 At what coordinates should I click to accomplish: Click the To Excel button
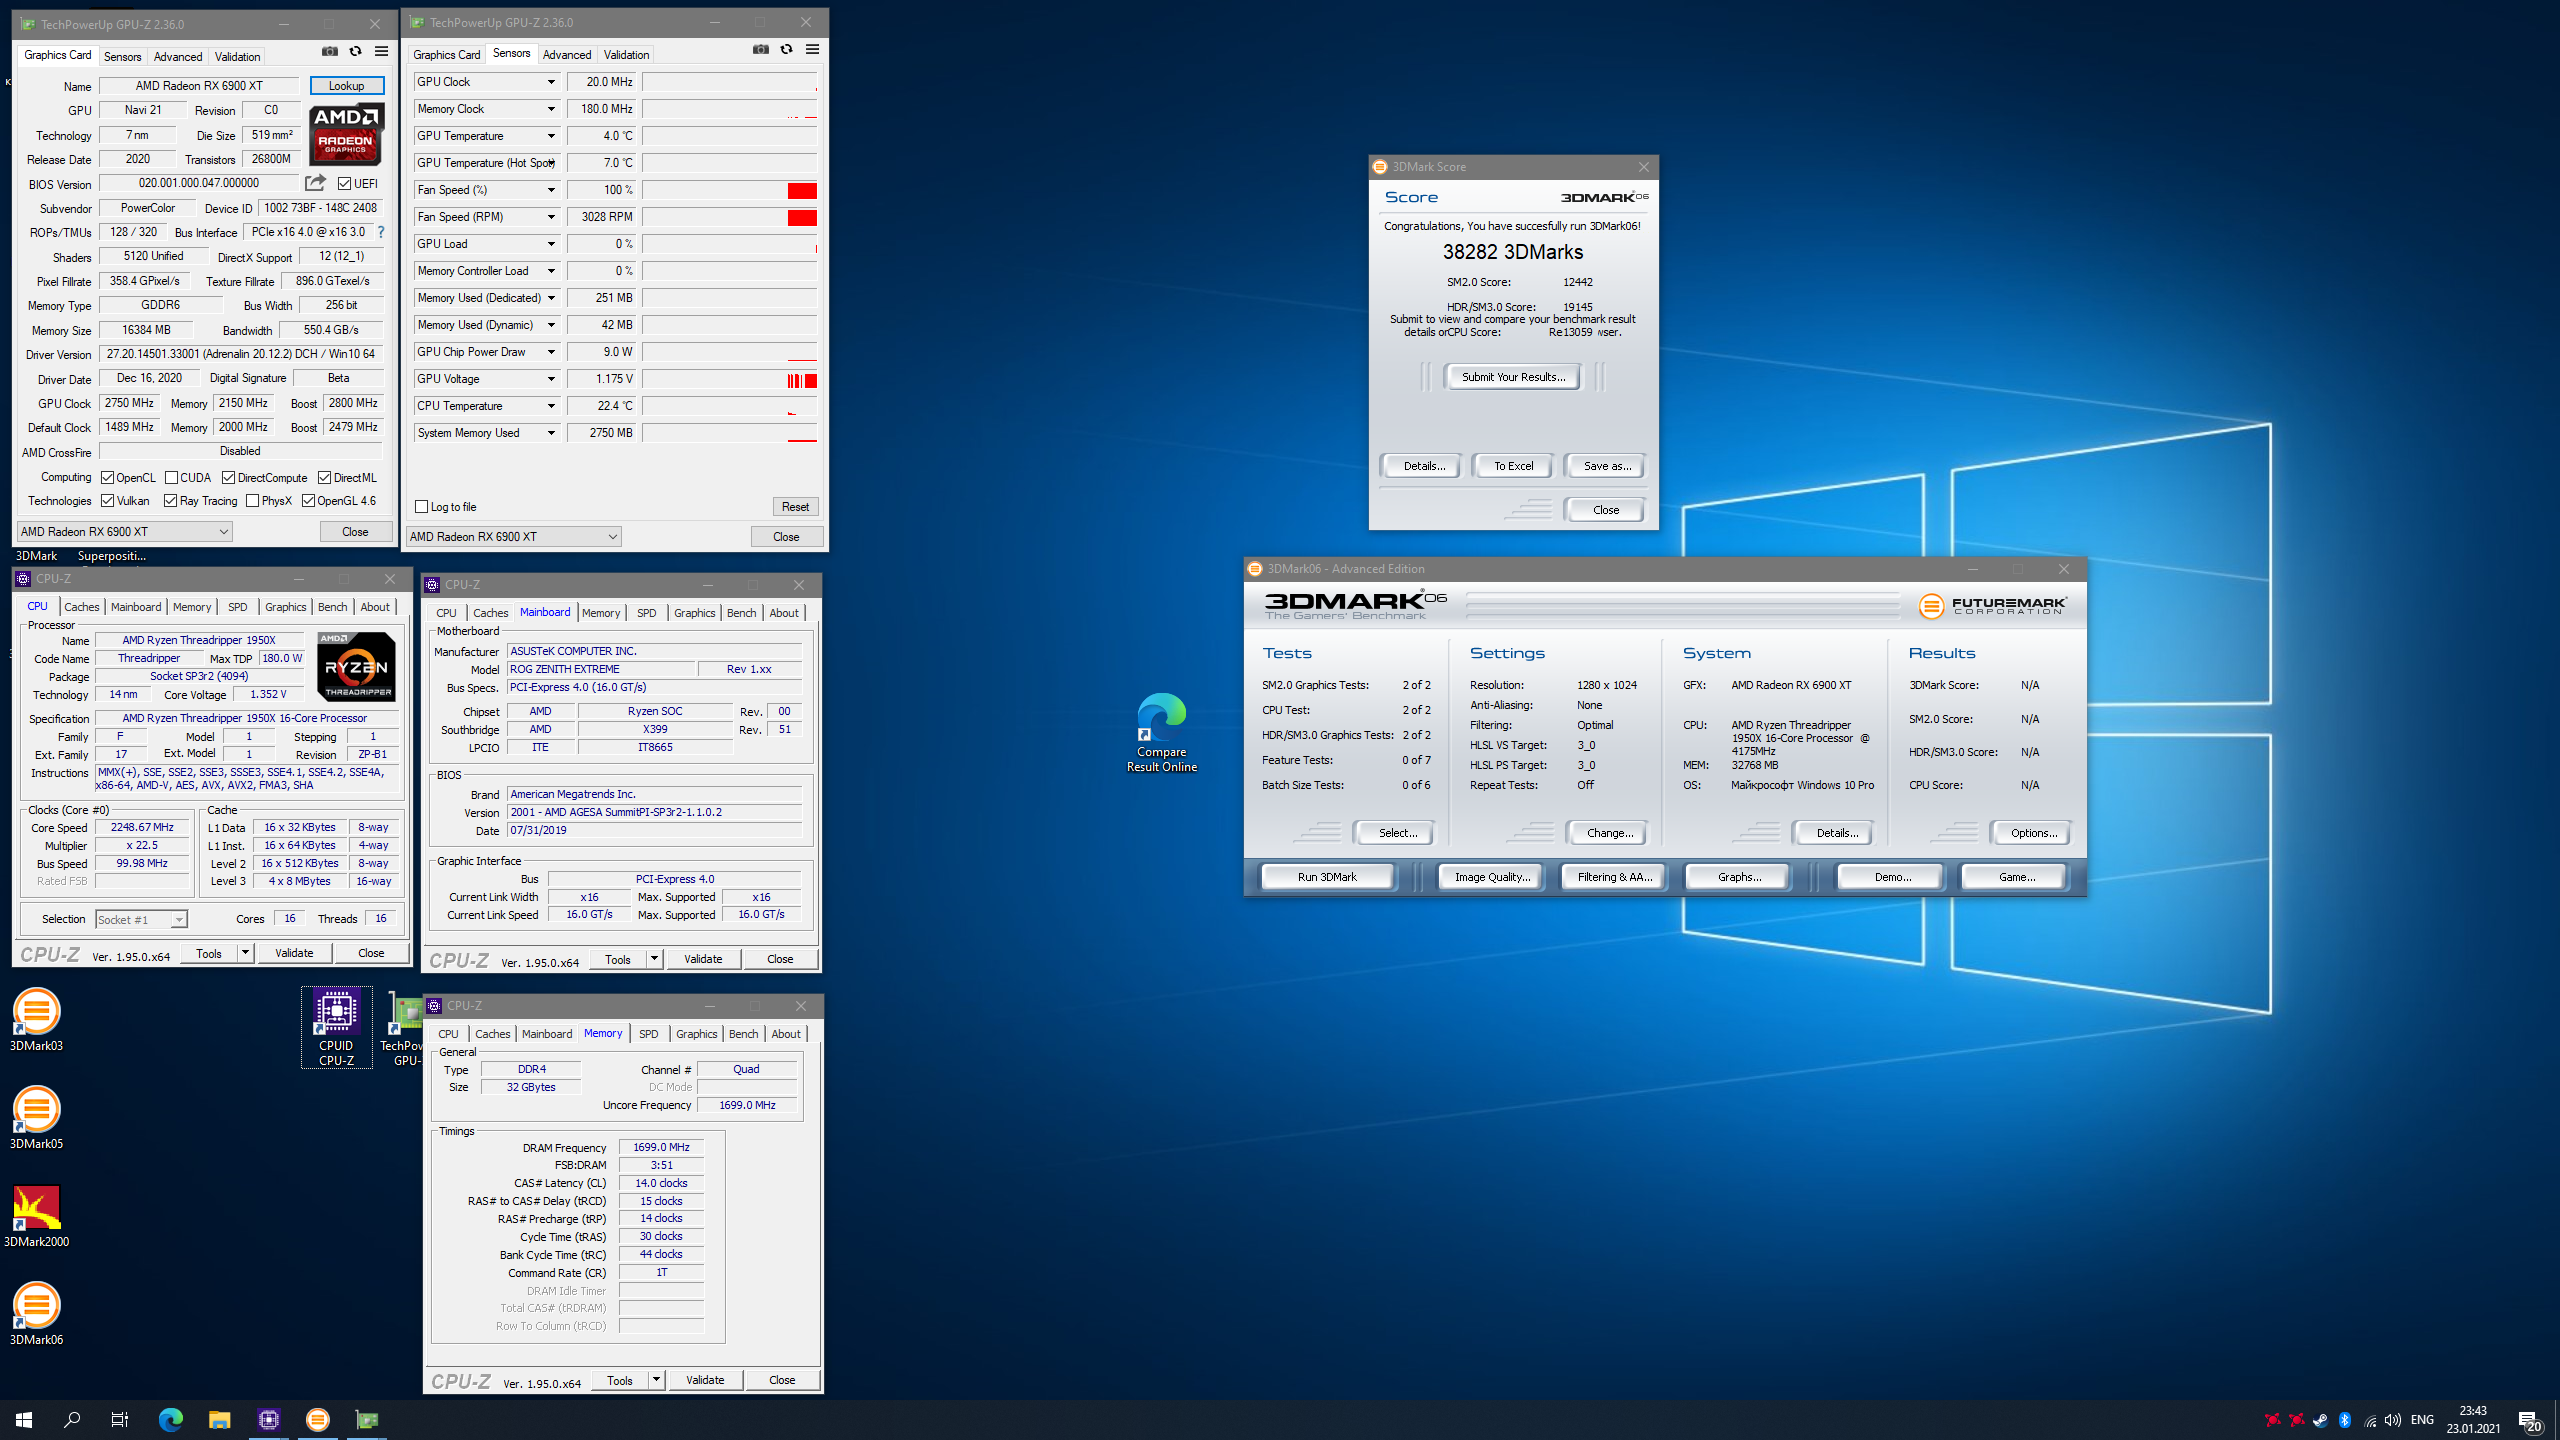pos(1513,466)
